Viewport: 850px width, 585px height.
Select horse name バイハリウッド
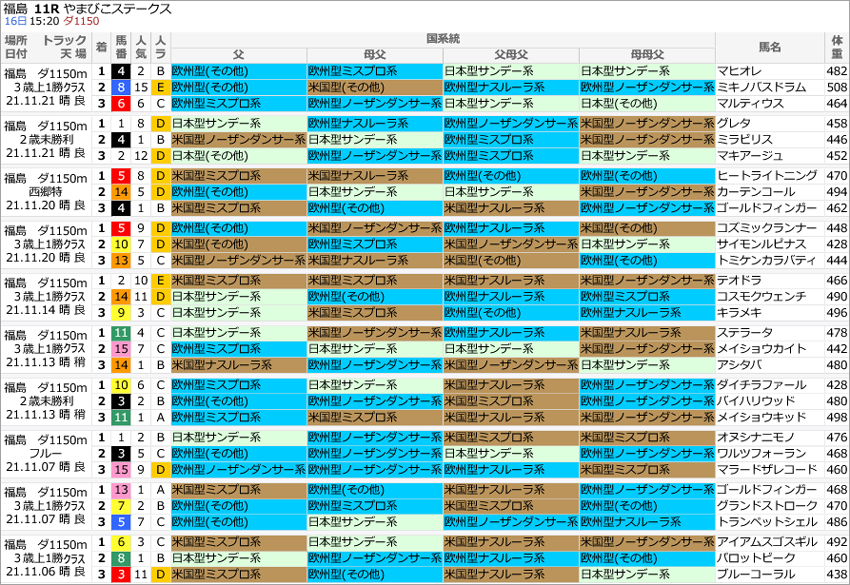(x=756, y=402)
